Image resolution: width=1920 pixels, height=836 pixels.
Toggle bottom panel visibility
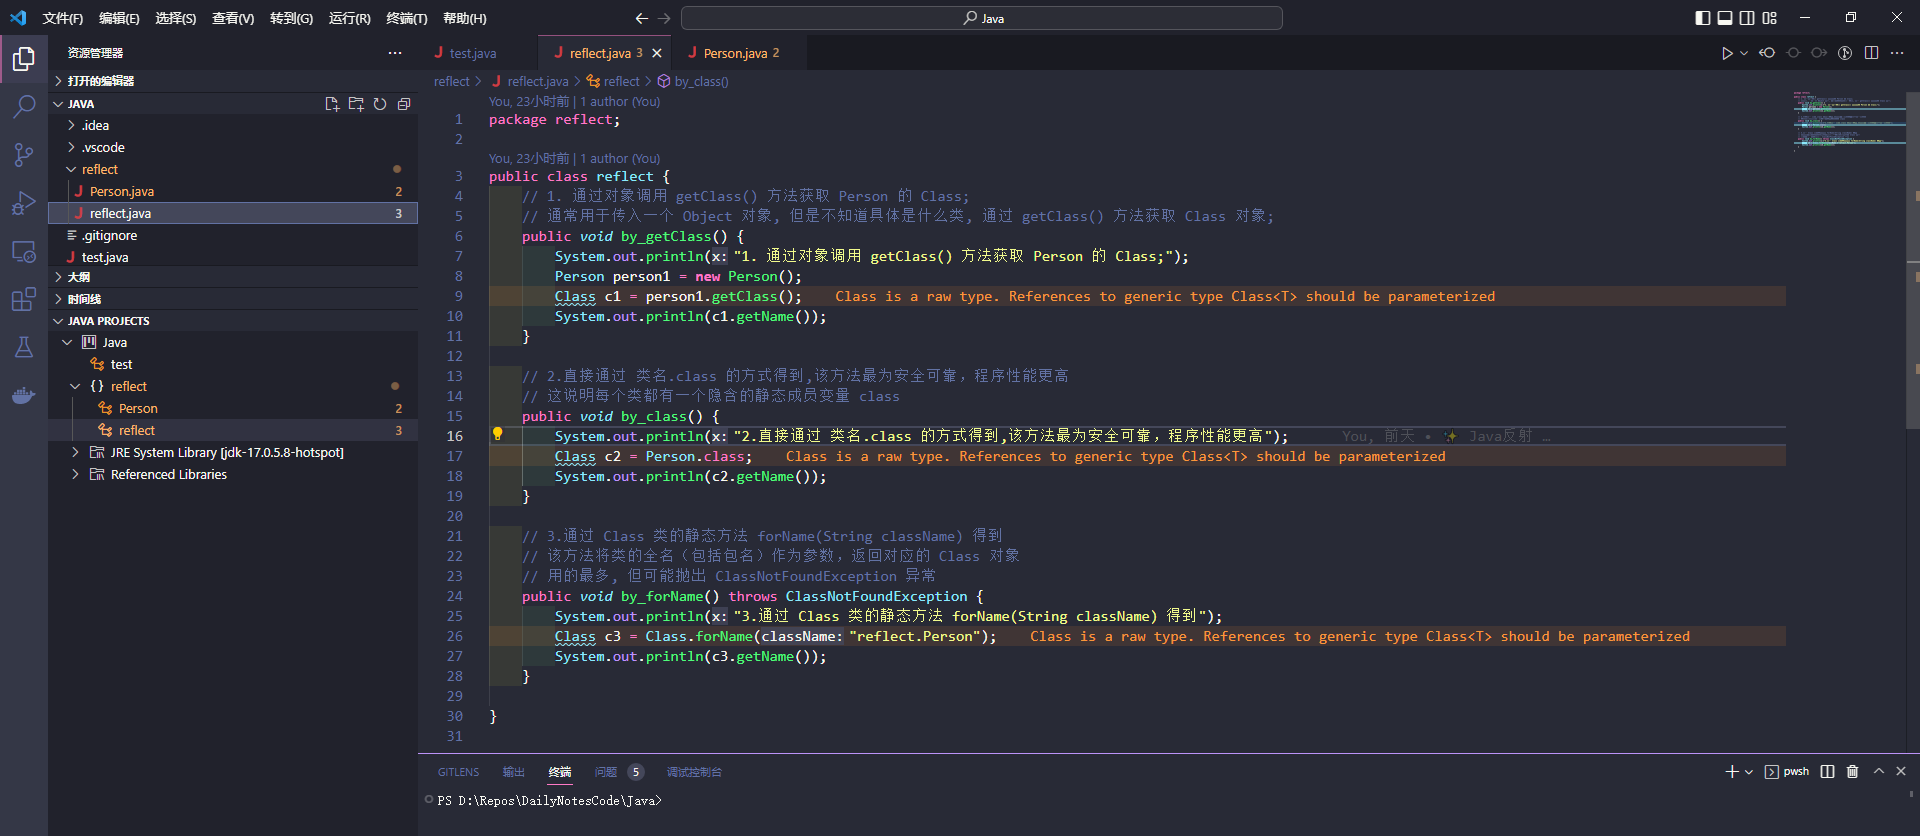point(1725,18)
